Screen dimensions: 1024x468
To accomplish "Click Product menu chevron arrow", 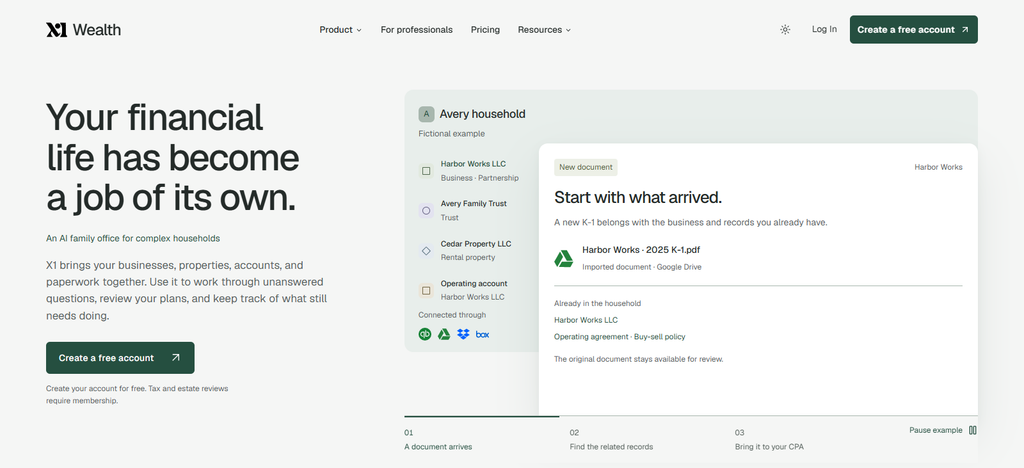I will [359, 30].
